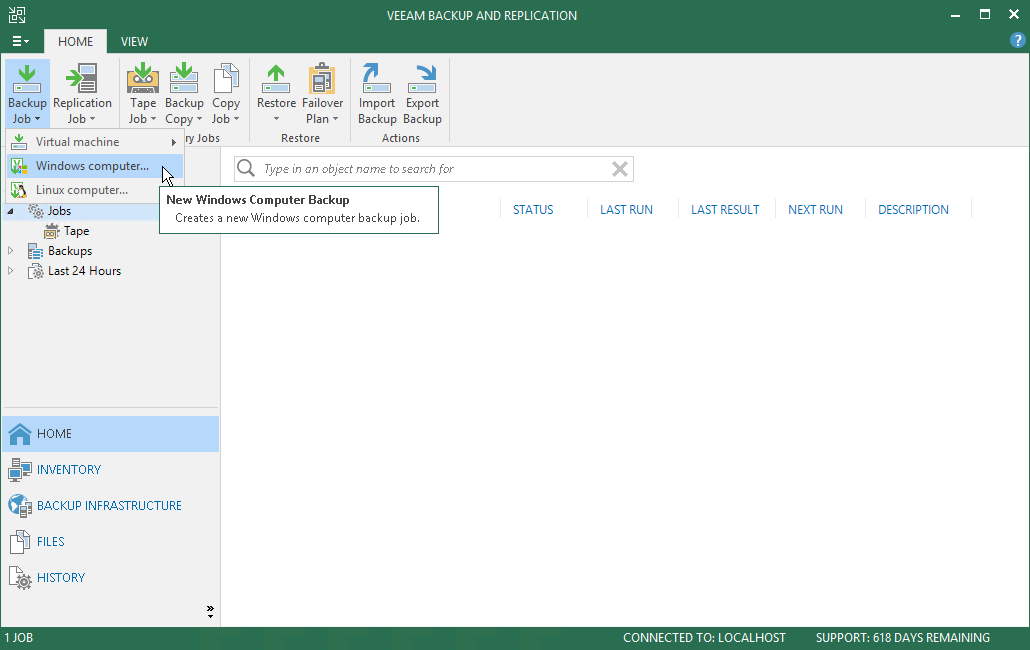Click the Tape Job dropdown arrow
This screenshot has height=650, width=1030.
coord(153,119)
